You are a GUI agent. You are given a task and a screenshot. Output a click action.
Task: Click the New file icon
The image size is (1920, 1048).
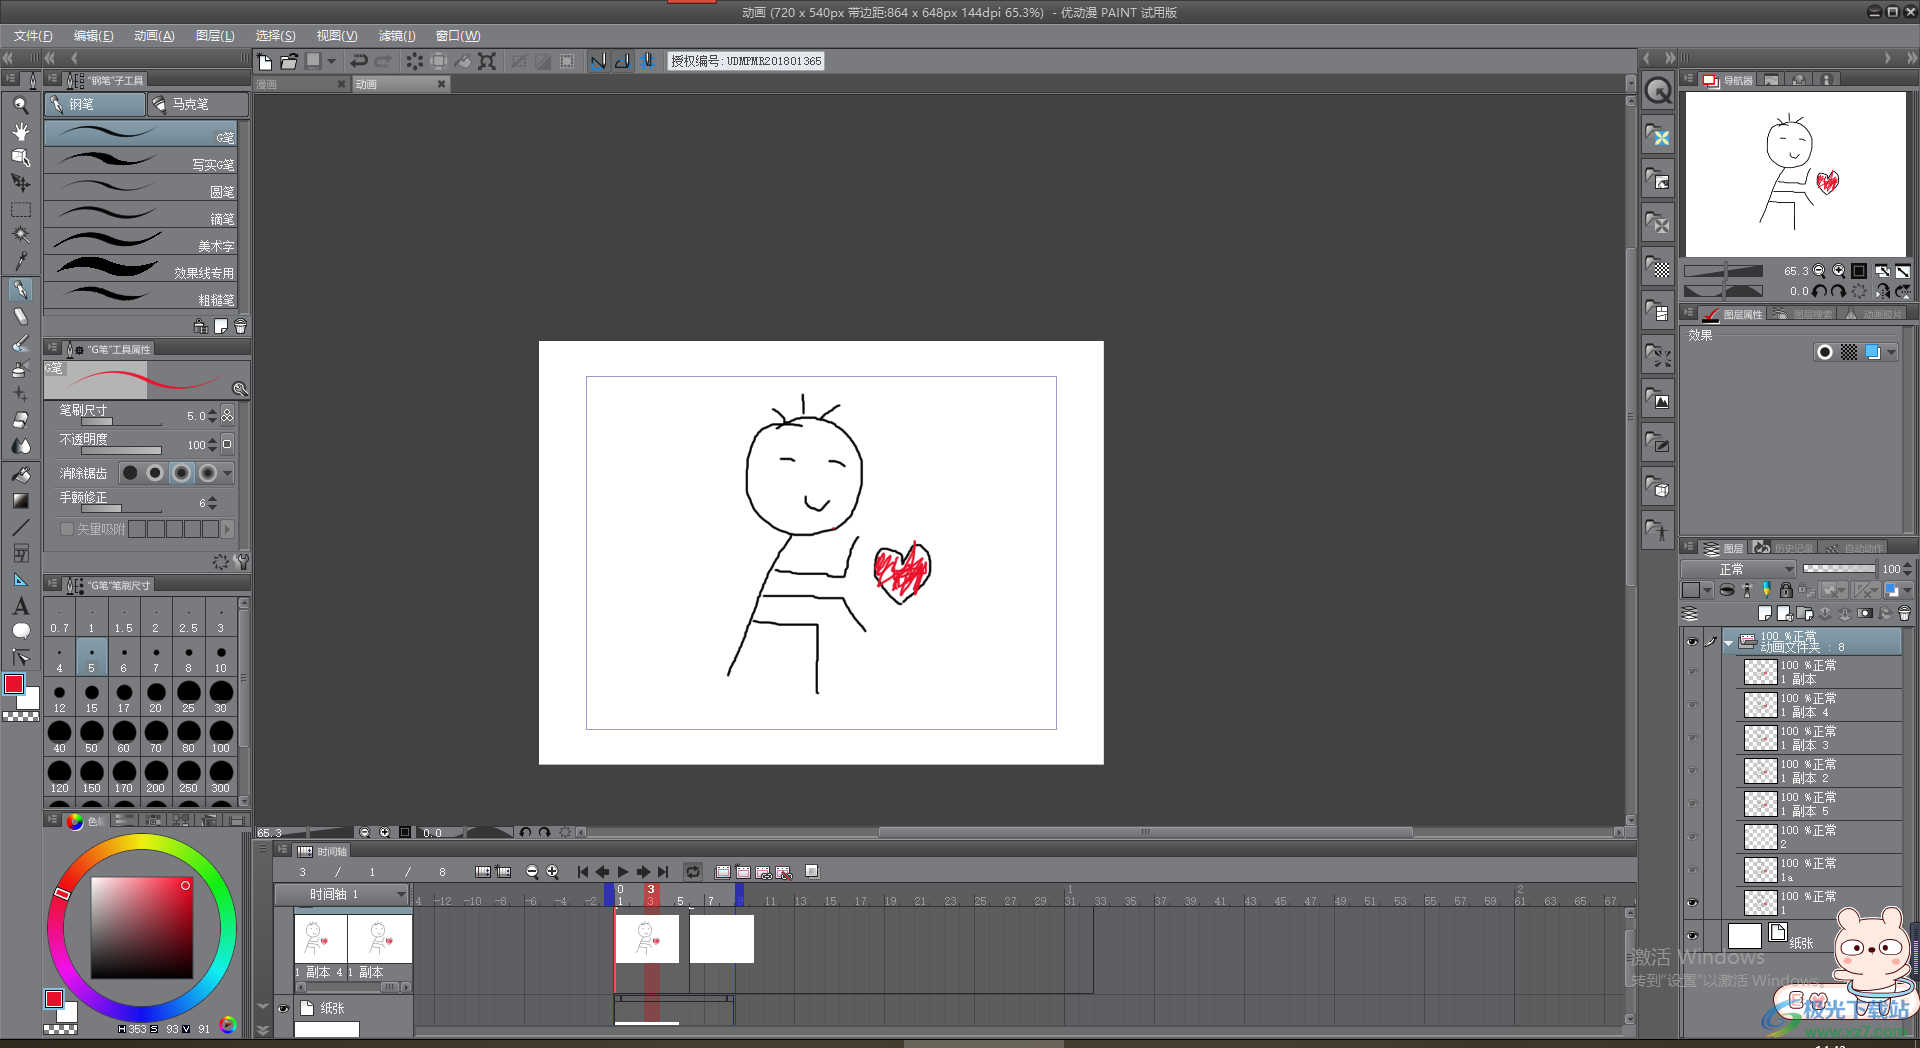coord(265,62)
